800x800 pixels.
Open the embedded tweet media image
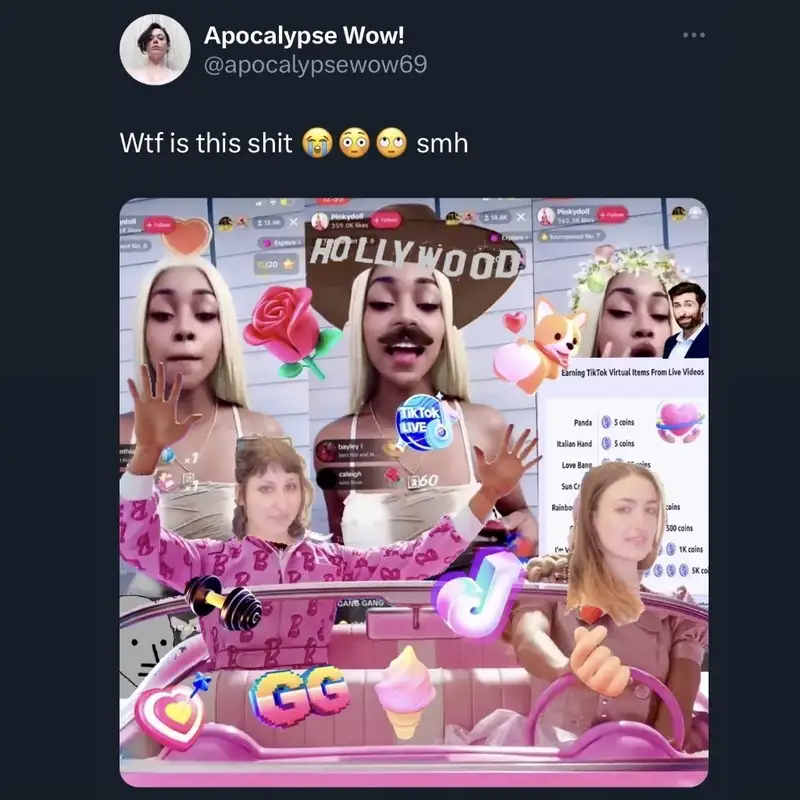414,492
